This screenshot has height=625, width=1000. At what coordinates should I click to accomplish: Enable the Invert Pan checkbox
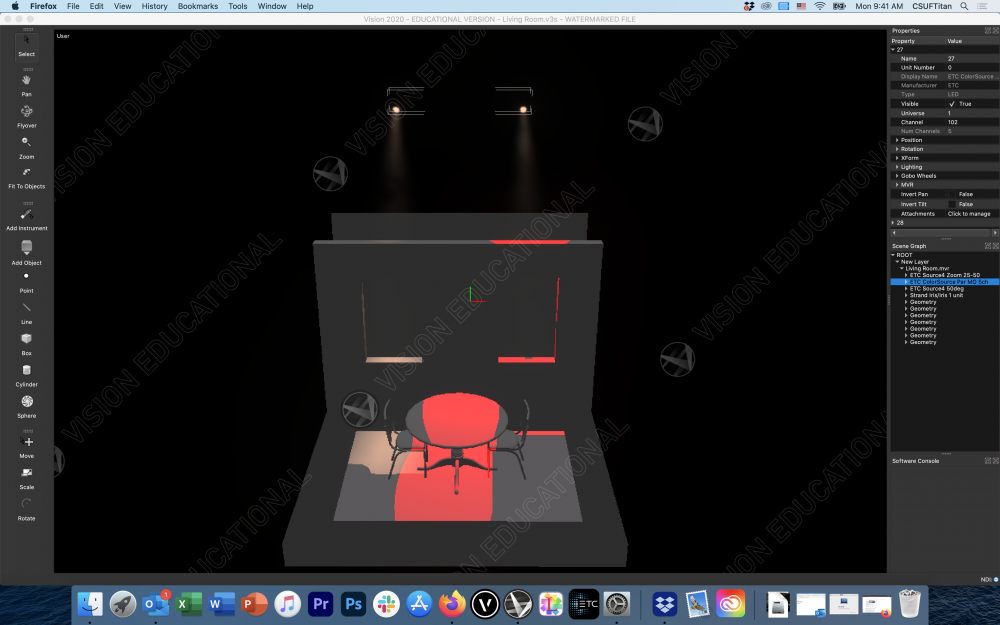coord(952,194)
